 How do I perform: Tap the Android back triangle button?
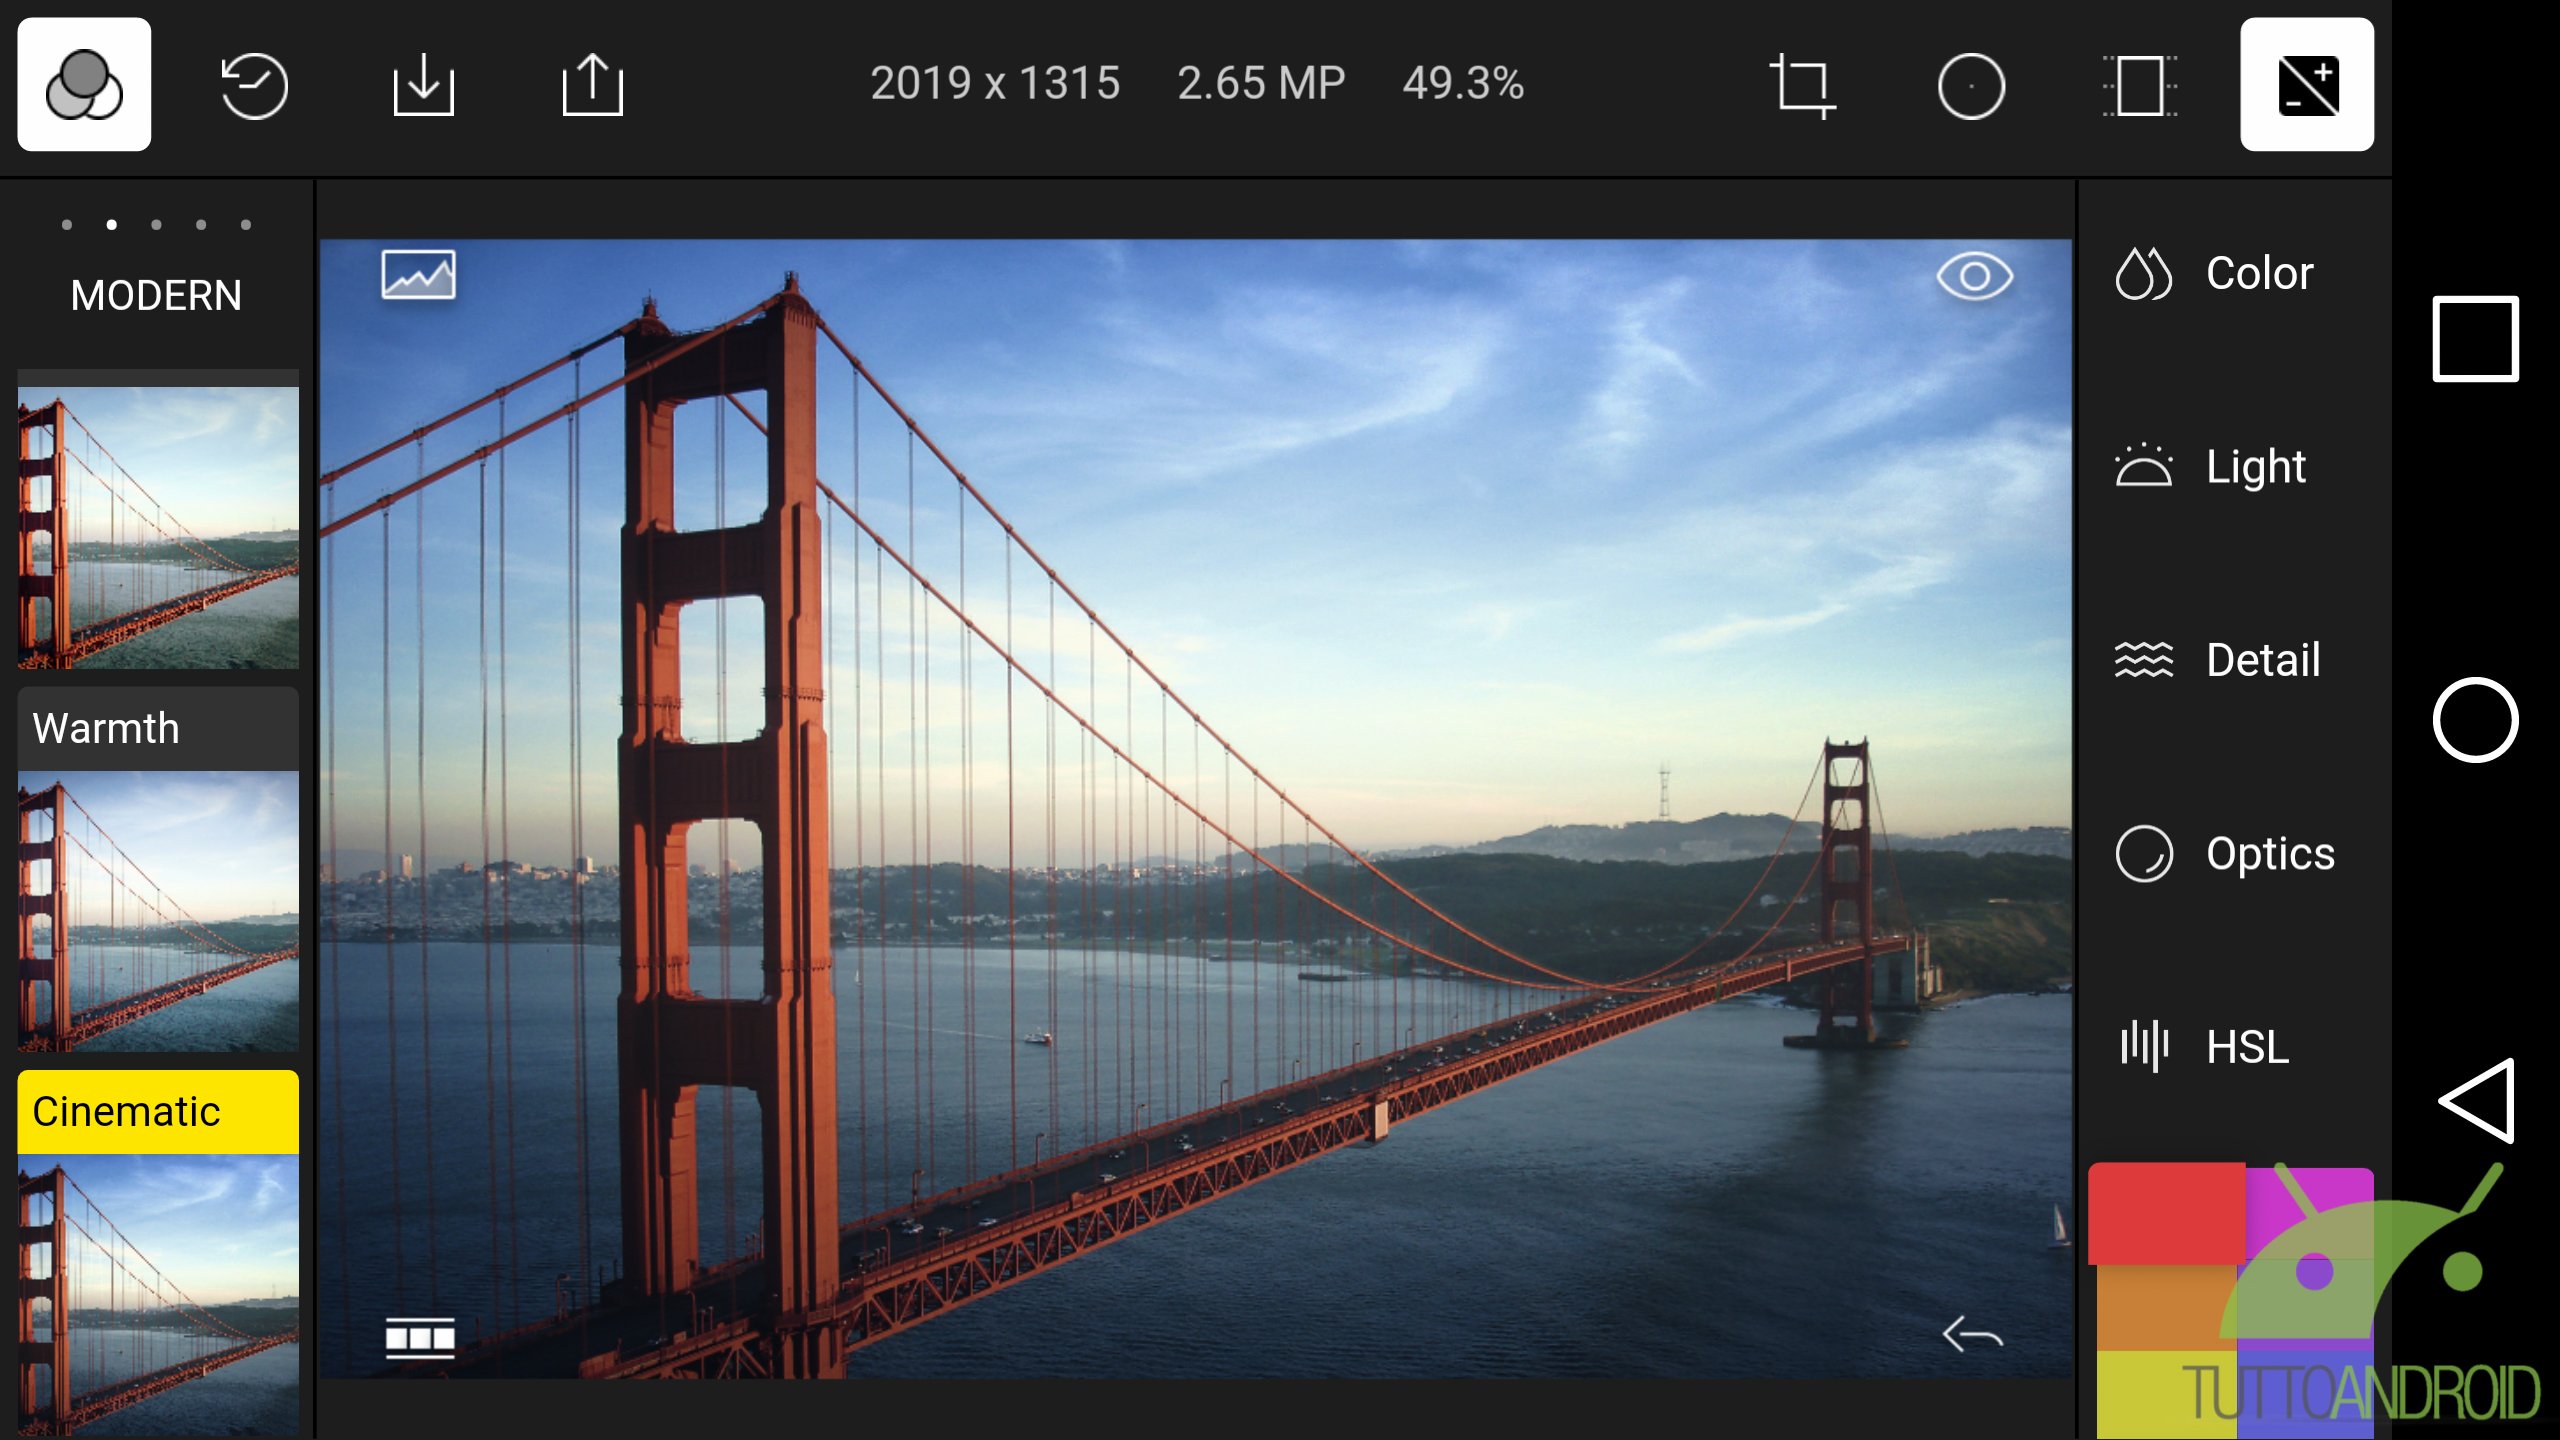(2477, 1100)
